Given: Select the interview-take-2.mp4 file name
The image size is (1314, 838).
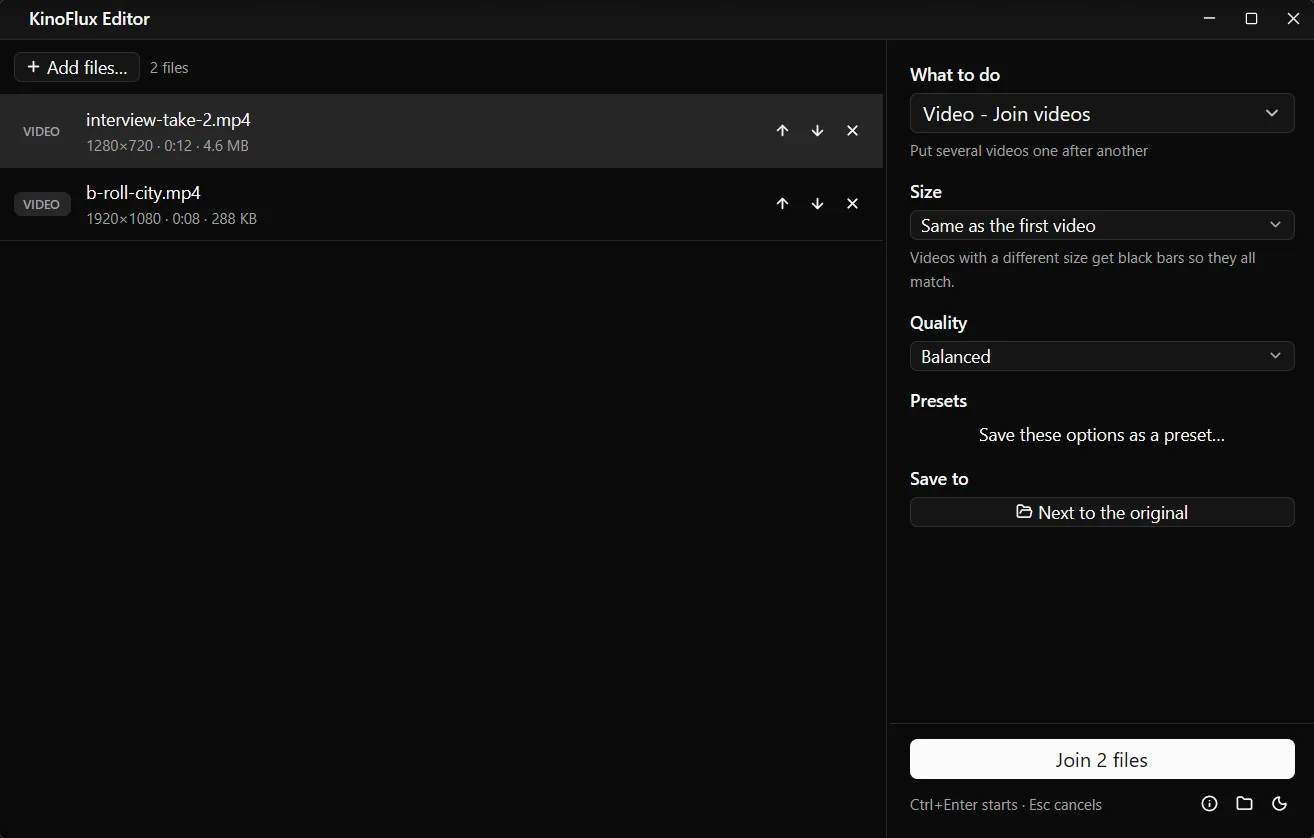Looking at the screenshot, I should coord(168,120).
